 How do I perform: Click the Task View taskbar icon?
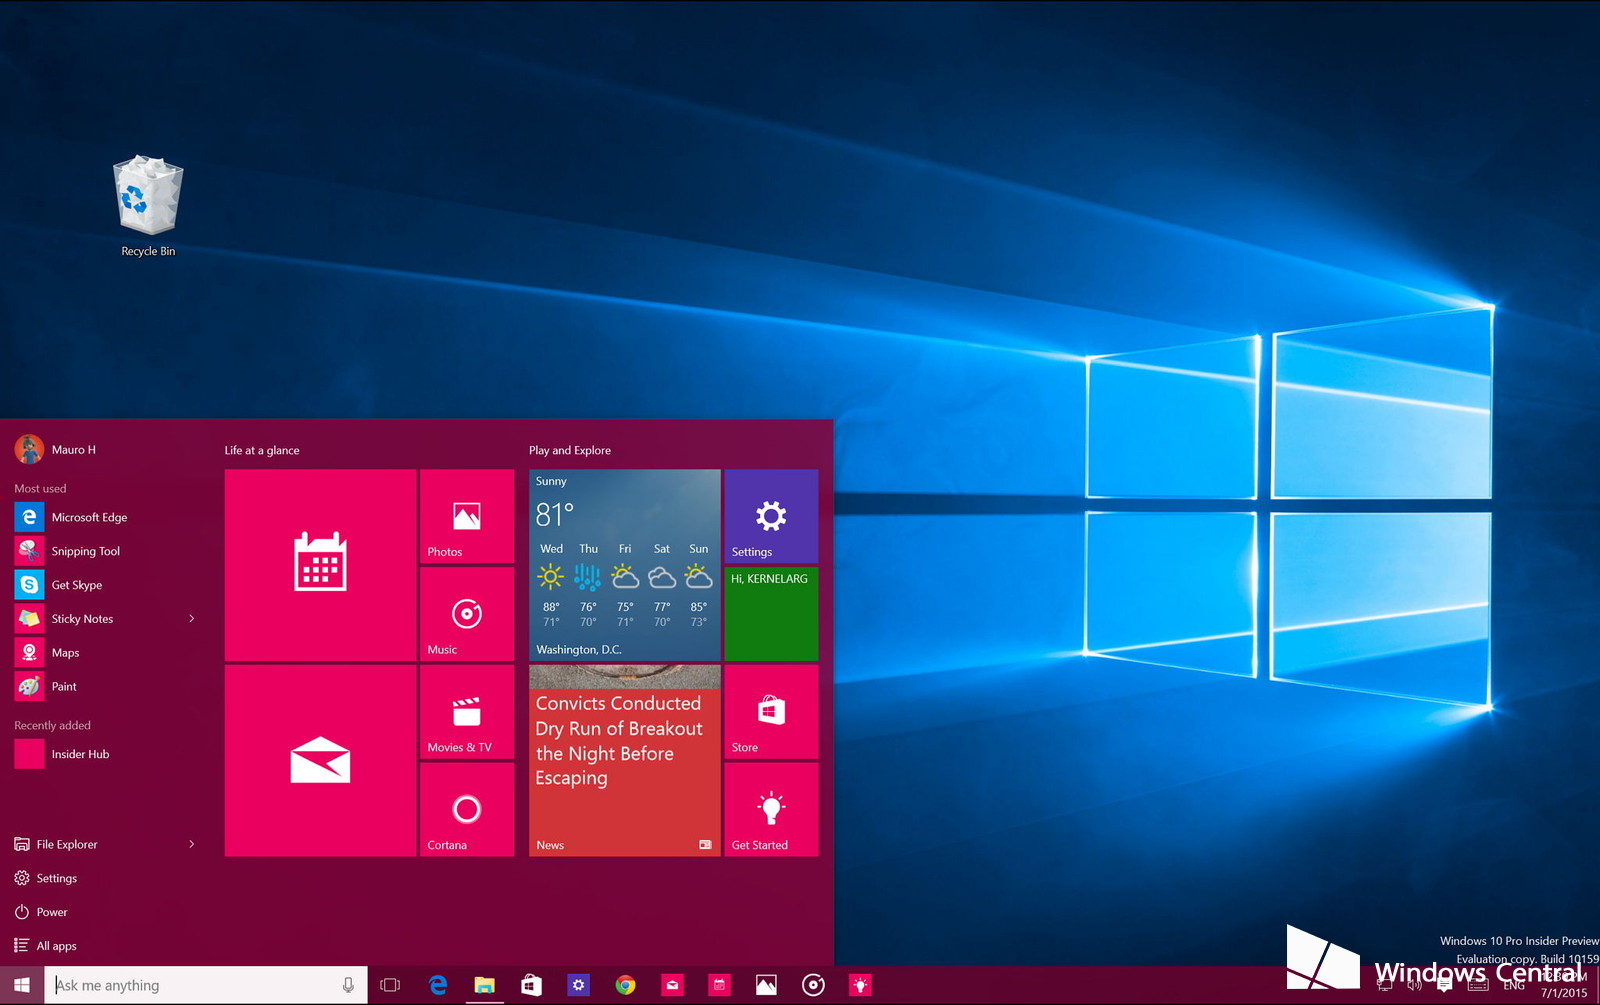point(390,985)
